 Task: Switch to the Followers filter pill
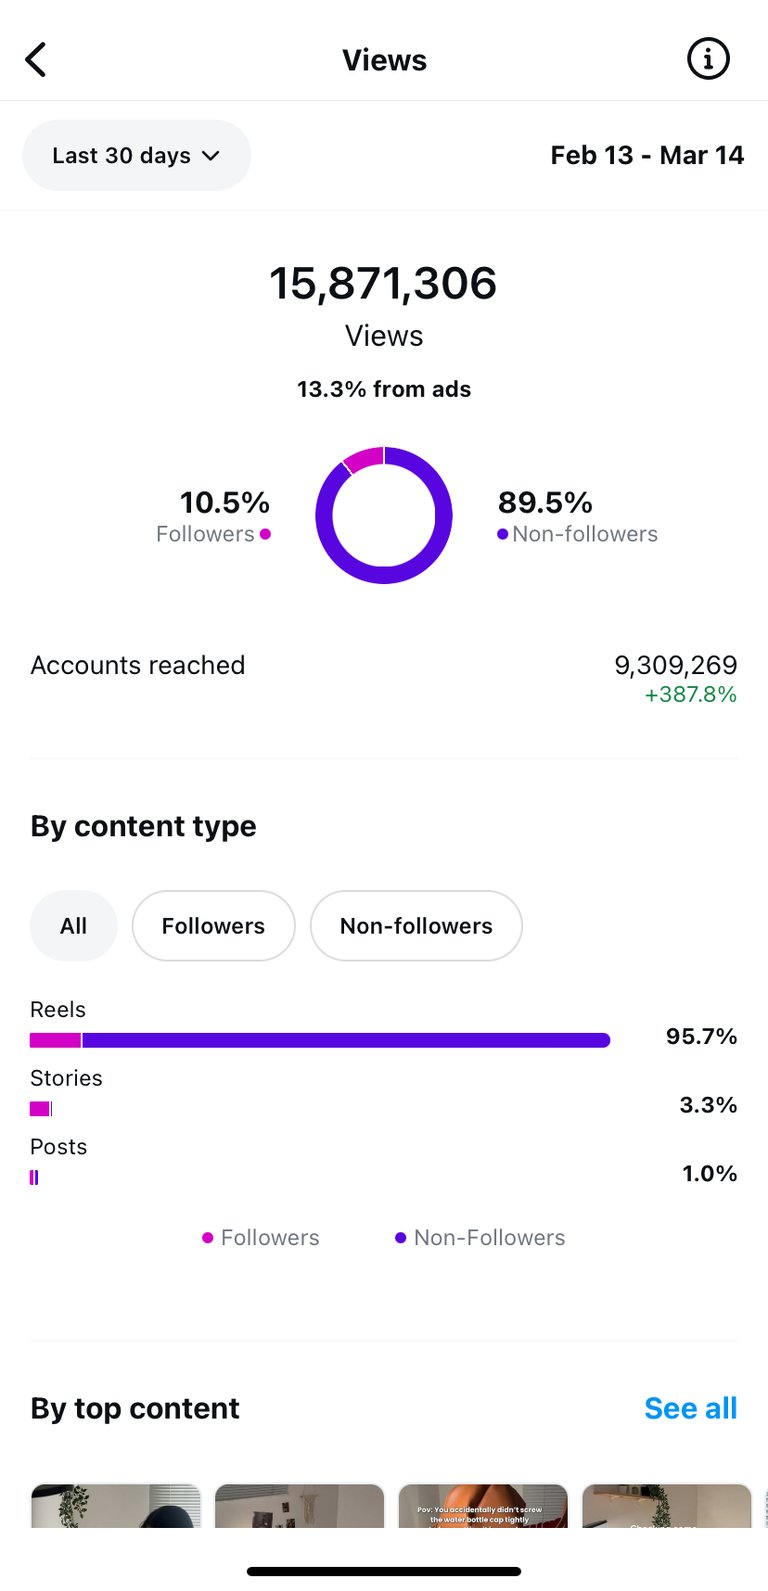click(214, 926)
